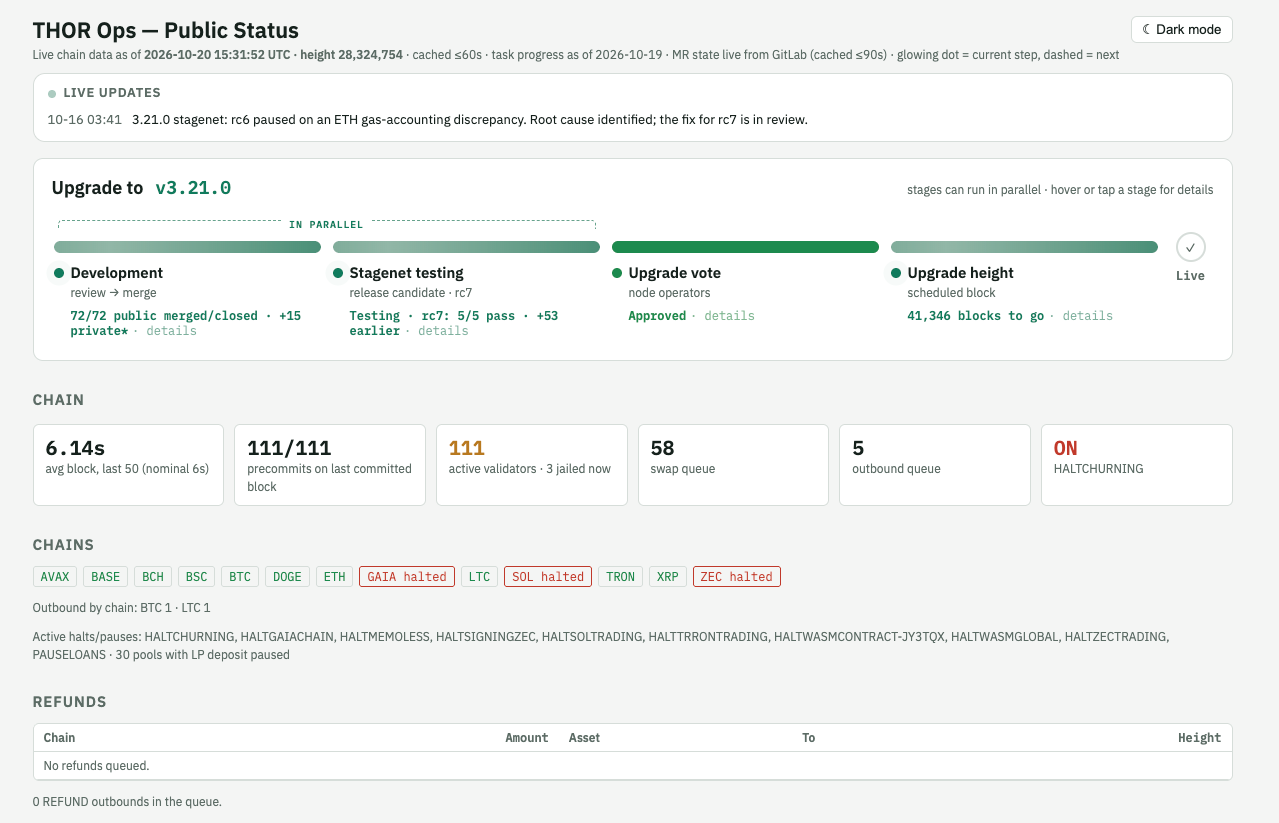Viewport: 1279px width, 823px height.
Task: Click the Upgrade vote progress bar
Action: 745,247
